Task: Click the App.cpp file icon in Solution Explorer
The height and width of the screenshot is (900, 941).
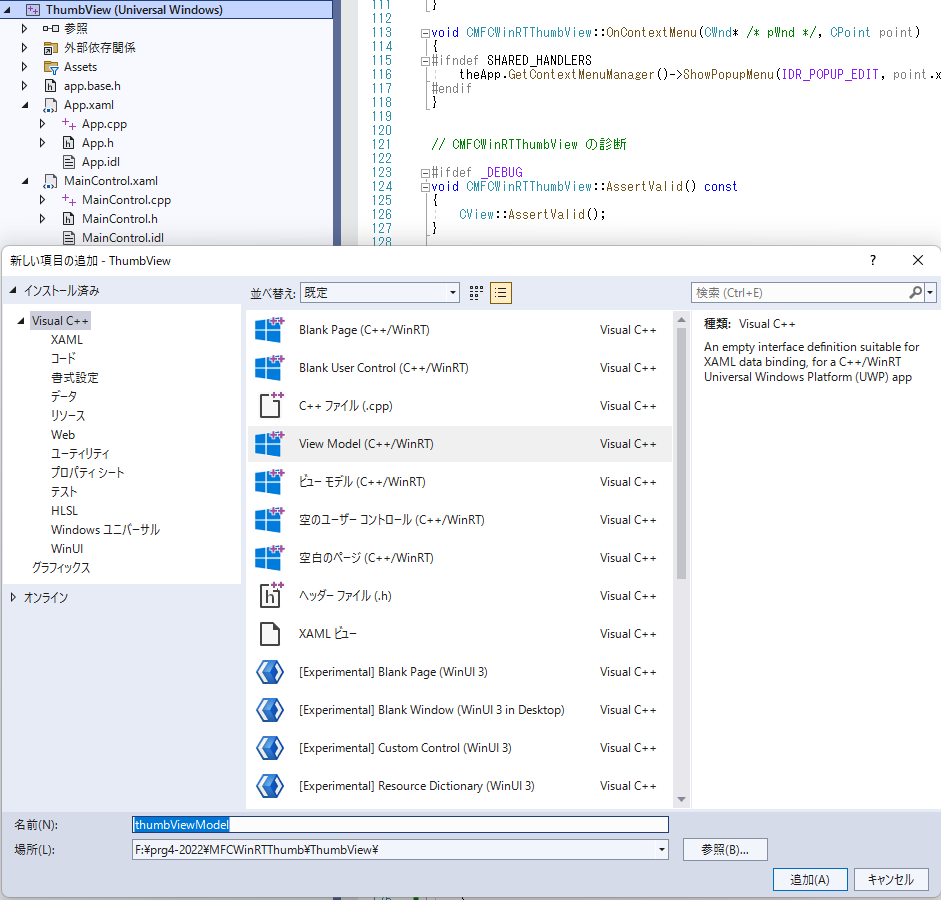Action: click(69, 124)
